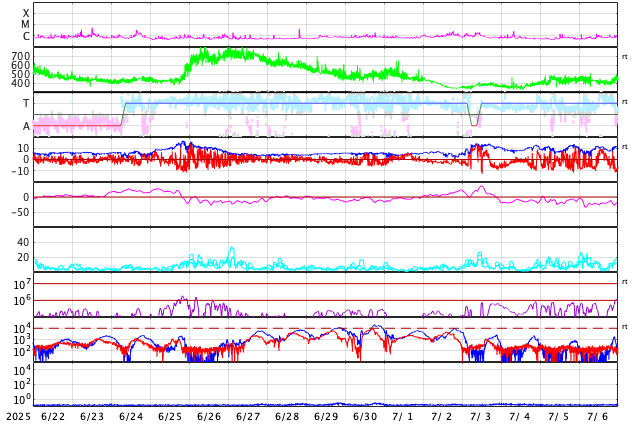Viewport: 634px width, 424px height.
Task: Select the 6/27 date tick label
Action: tap(248, 416)
